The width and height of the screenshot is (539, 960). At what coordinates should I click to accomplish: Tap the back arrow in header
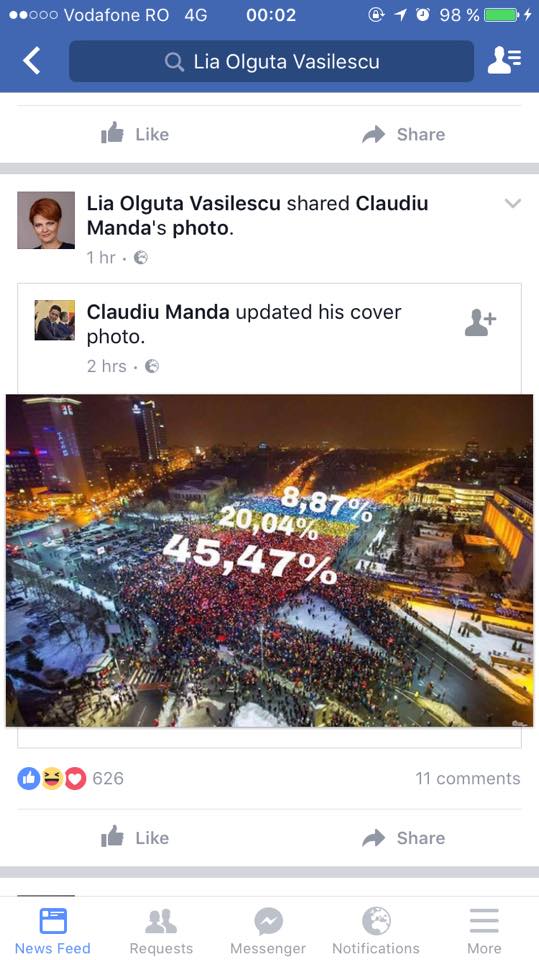(31, 61)
